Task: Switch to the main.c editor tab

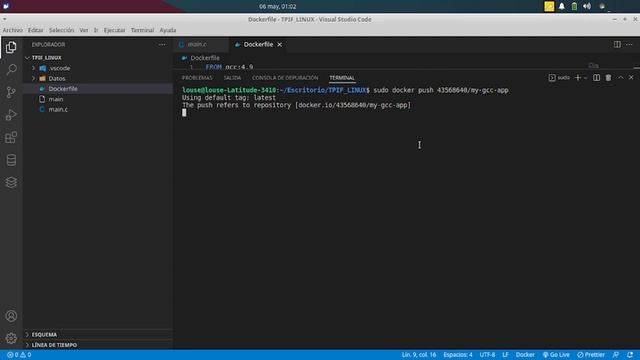Action: [197, 44]
